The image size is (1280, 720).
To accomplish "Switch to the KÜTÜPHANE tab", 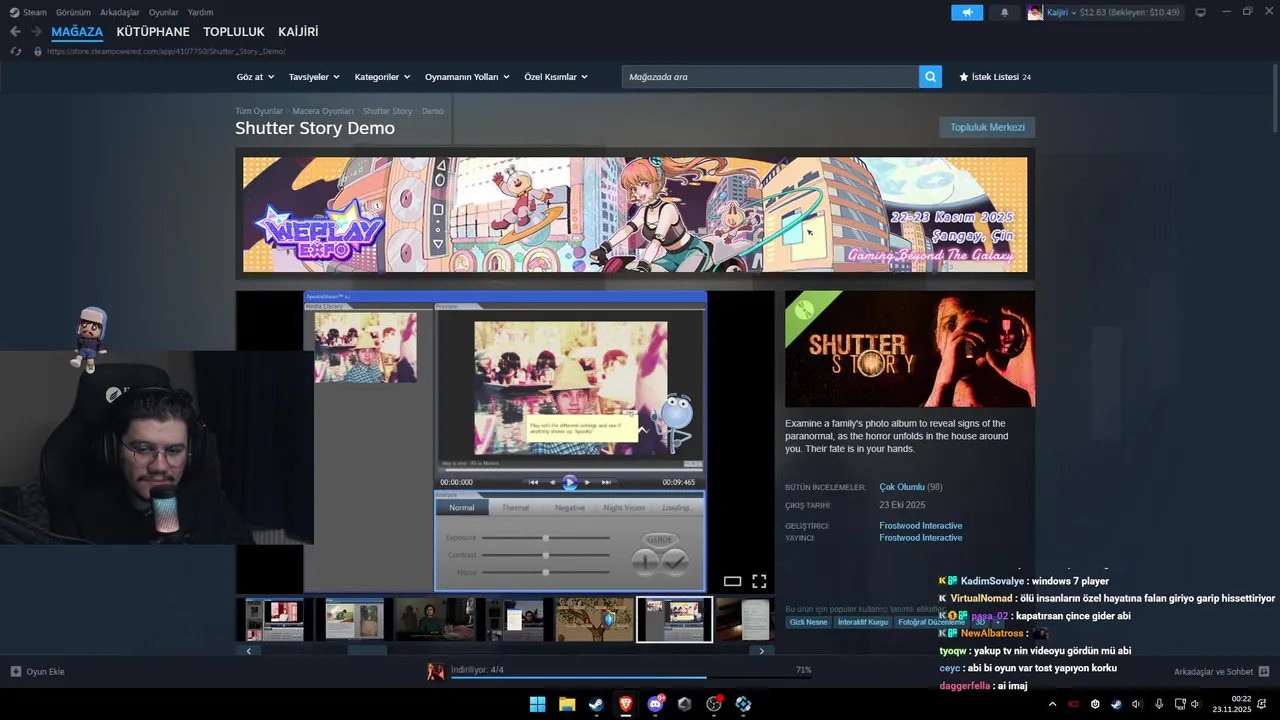I will point(153,32).
